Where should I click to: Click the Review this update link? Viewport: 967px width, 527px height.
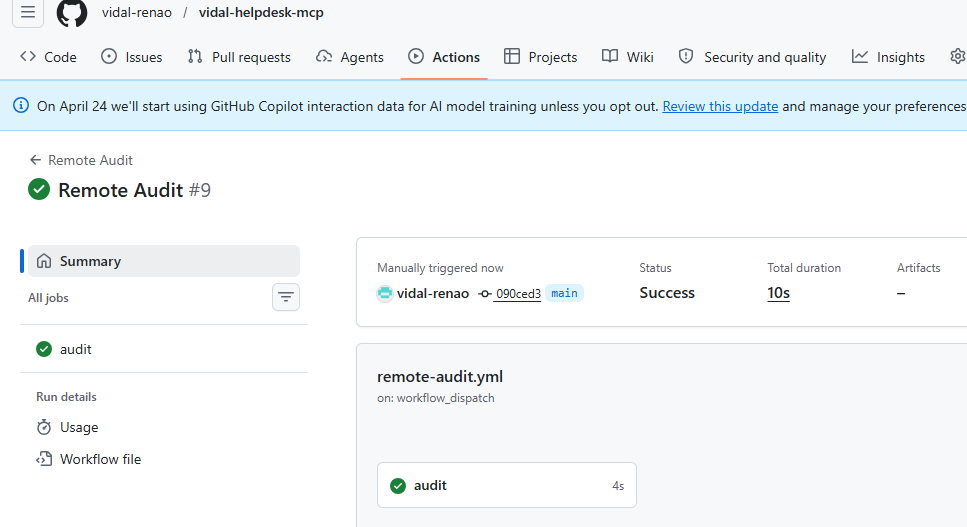click(720, 106)
